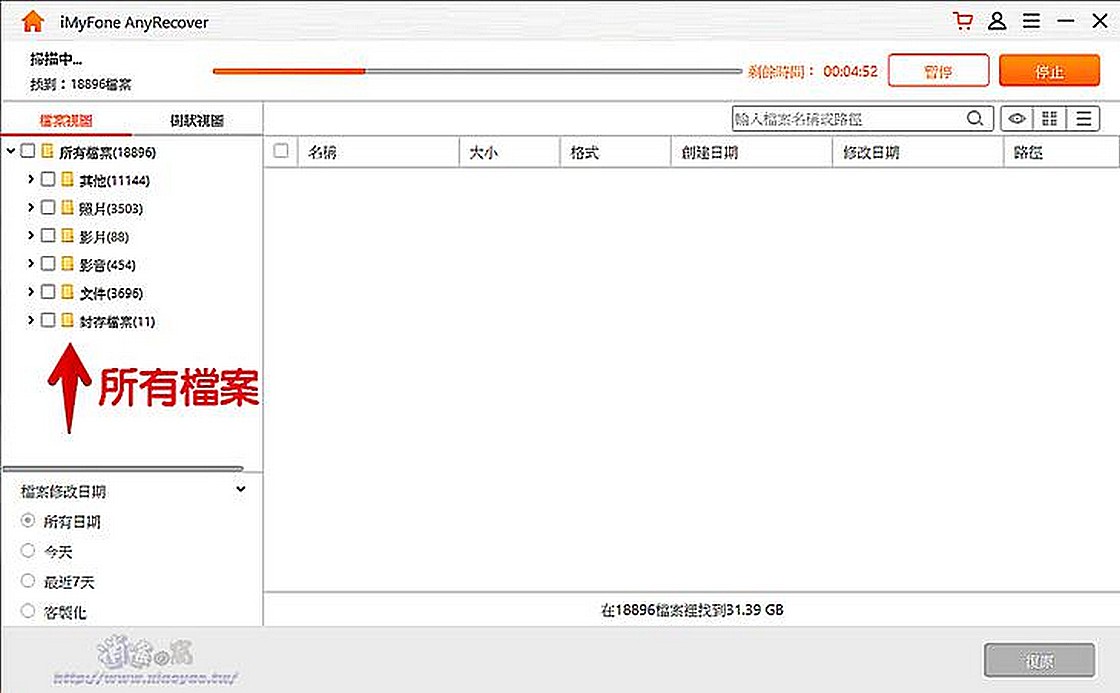Screen dimensions: 1120x693
Task: Select the 其他(11144) tree label
Action: tap(115, 181)
